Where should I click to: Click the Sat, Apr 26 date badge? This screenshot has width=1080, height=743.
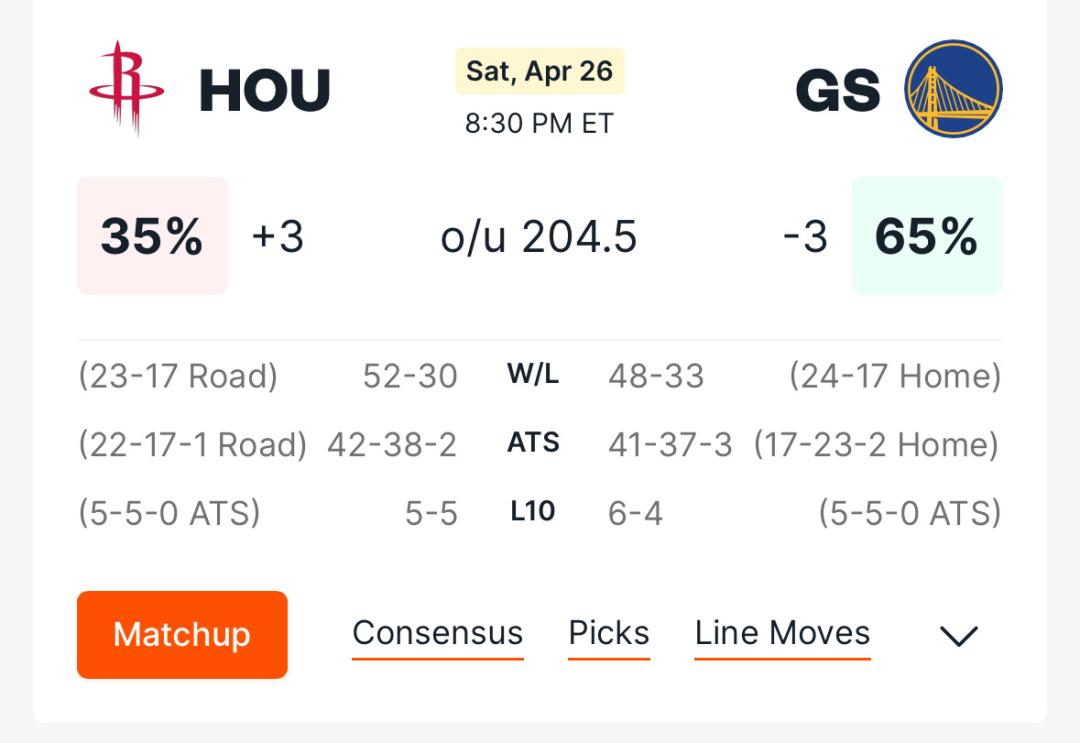point(539,71)
